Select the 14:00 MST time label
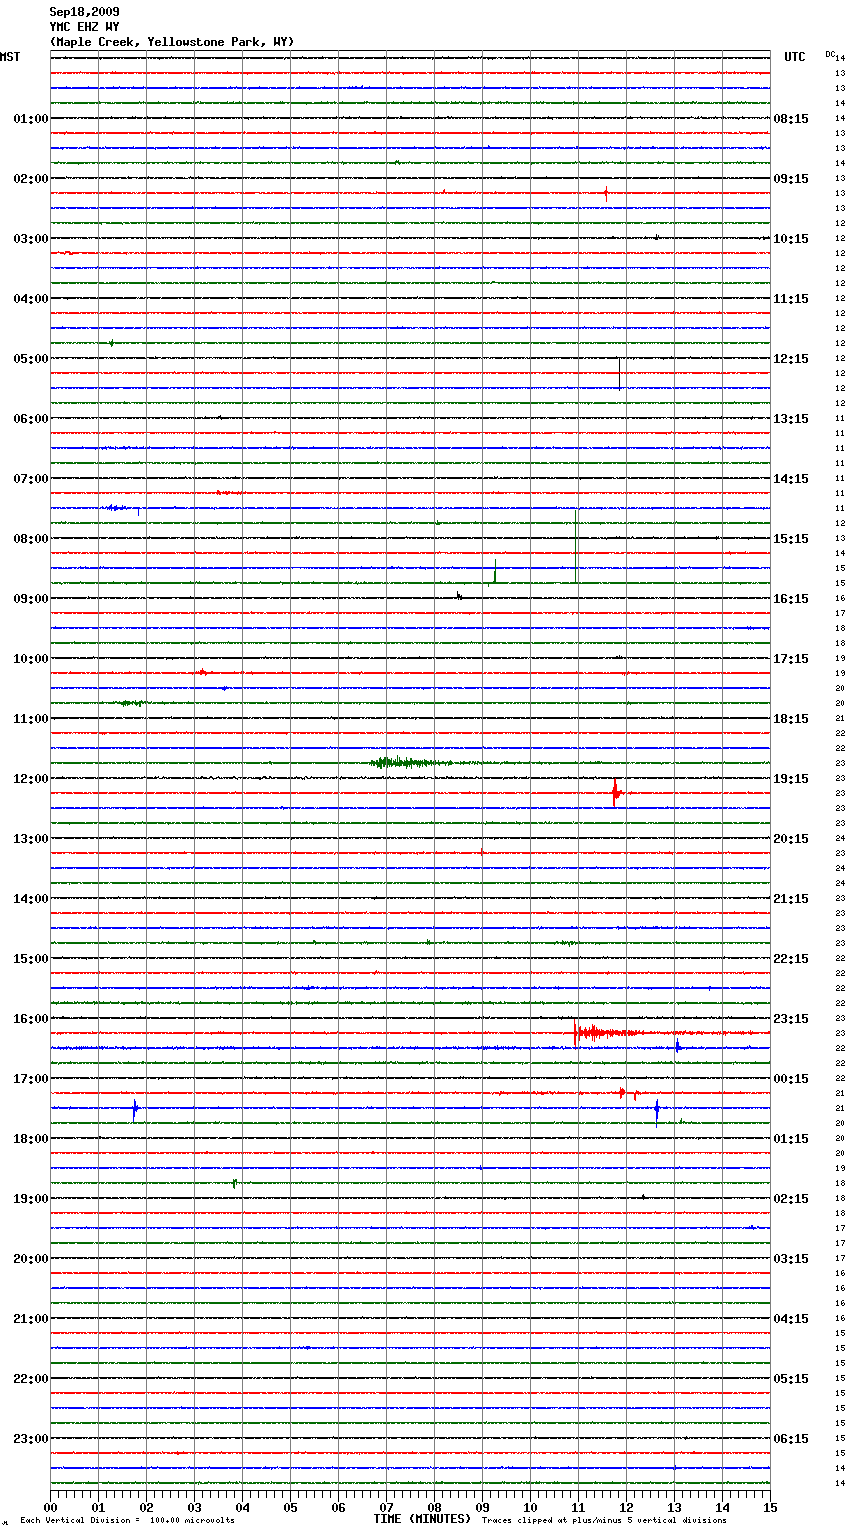Screen dimensions: 850x1534 pyautogui.click(x=31, y=899)
